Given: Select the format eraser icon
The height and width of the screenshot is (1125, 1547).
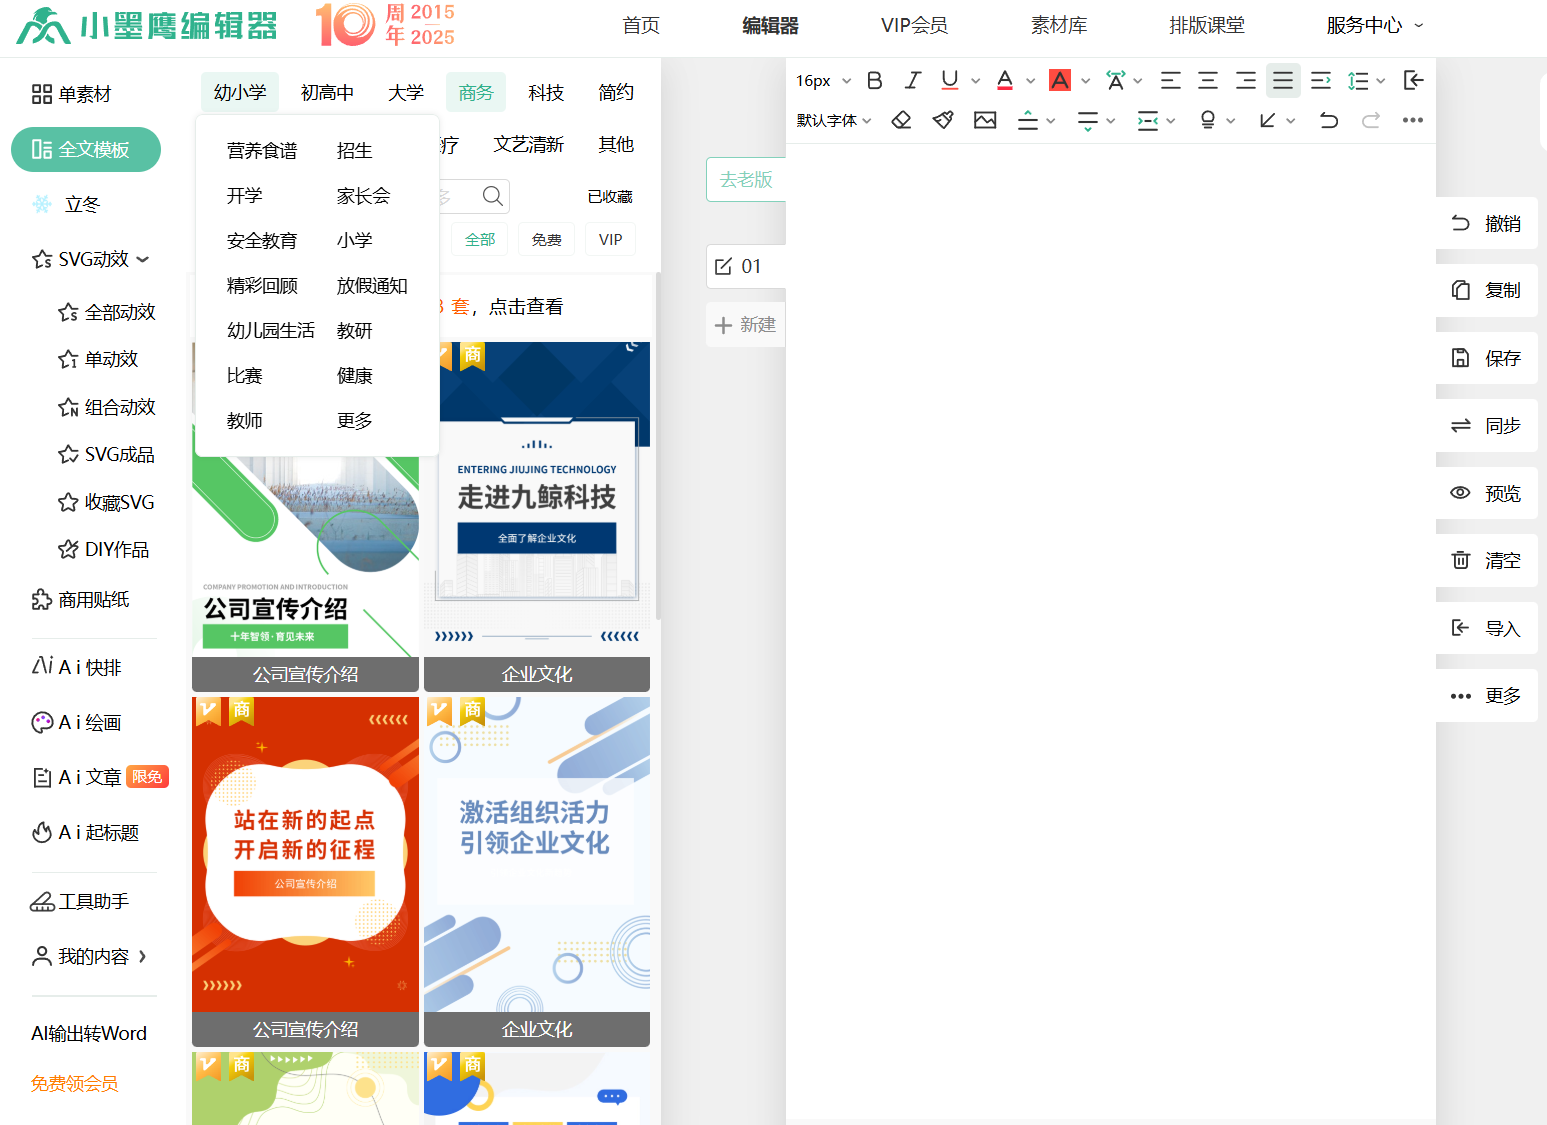Looking at the screenshot, I should click(x=901, y=119).
